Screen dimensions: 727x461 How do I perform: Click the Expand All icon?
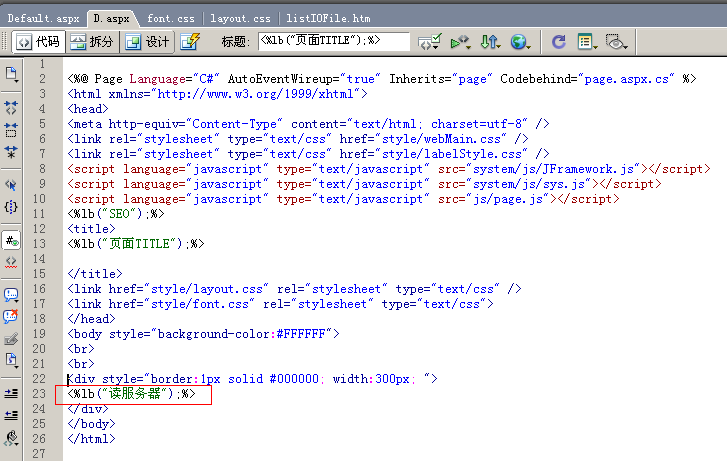[11, 152]
